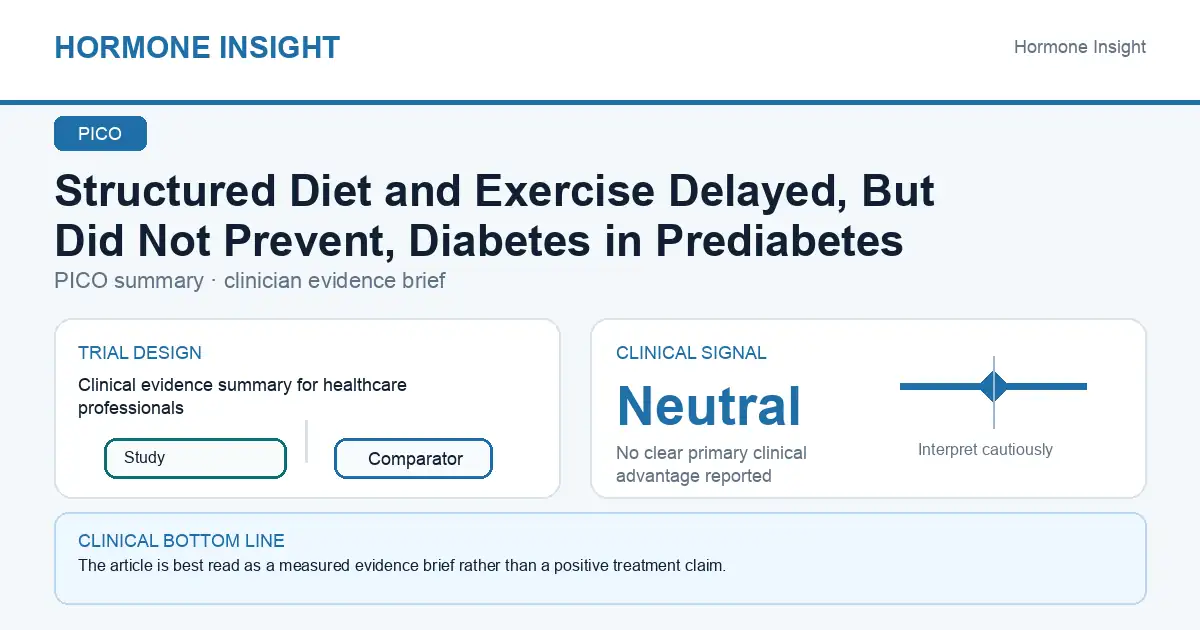The image size is (1200, 630).
Task: Click the article headline about diabetes
Action: tap(494, 215)
